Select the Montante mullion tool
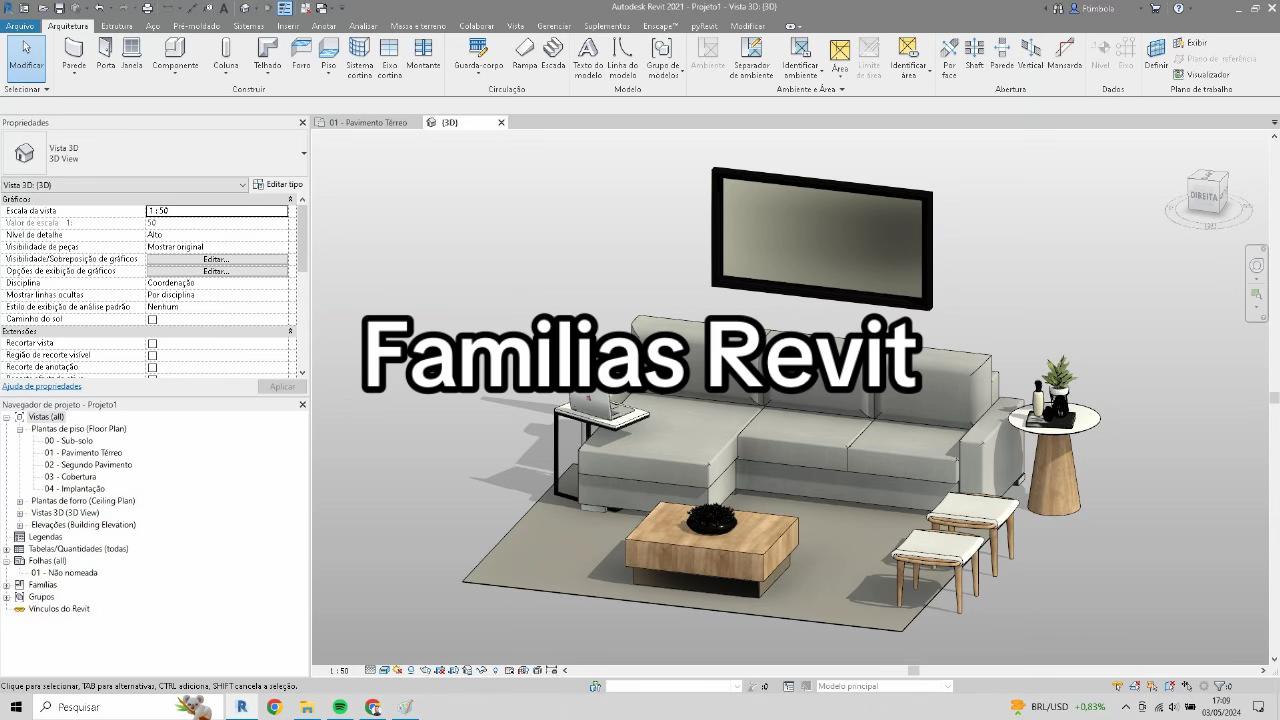Image resolution: width=1280 pixels, height=720 pixels. tap(423, 54)
